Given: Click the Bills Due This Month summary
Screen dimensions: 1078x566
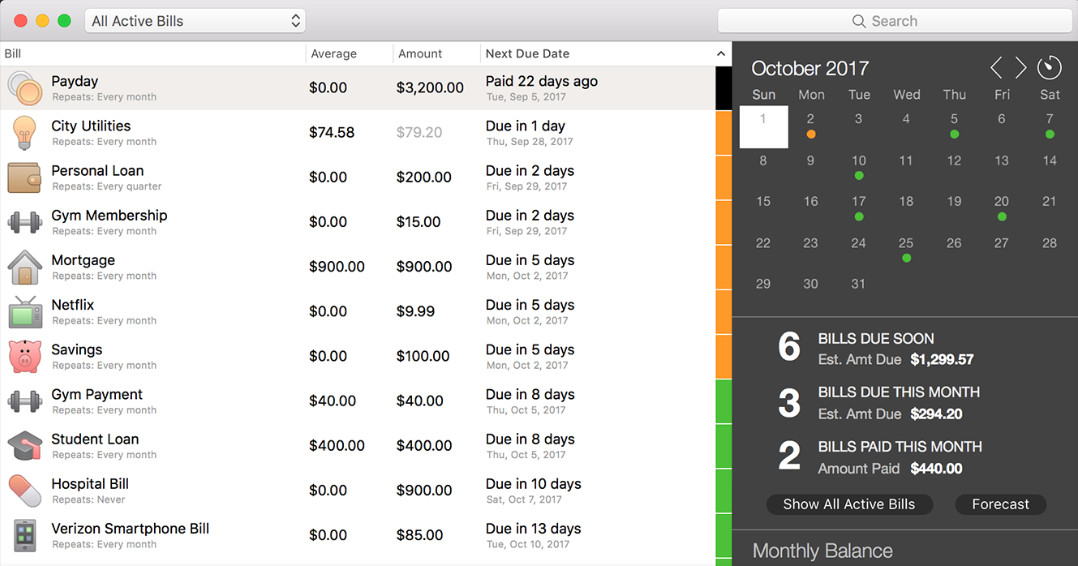Looking at the screenshot, I should click(879, 402).
